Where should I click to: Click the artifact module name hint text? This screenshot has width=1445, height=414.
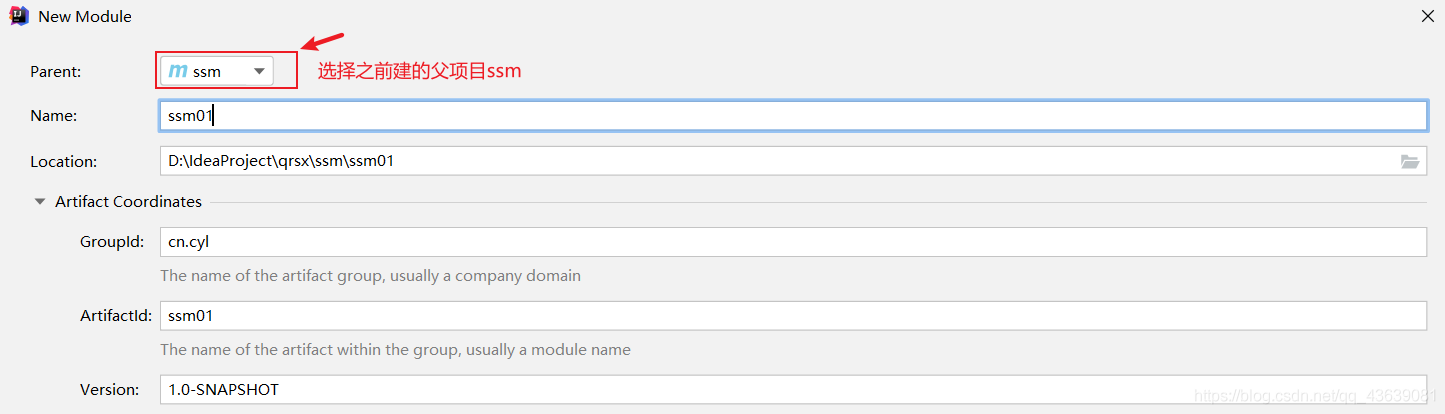pyautogui.click(x=395, y=350)
